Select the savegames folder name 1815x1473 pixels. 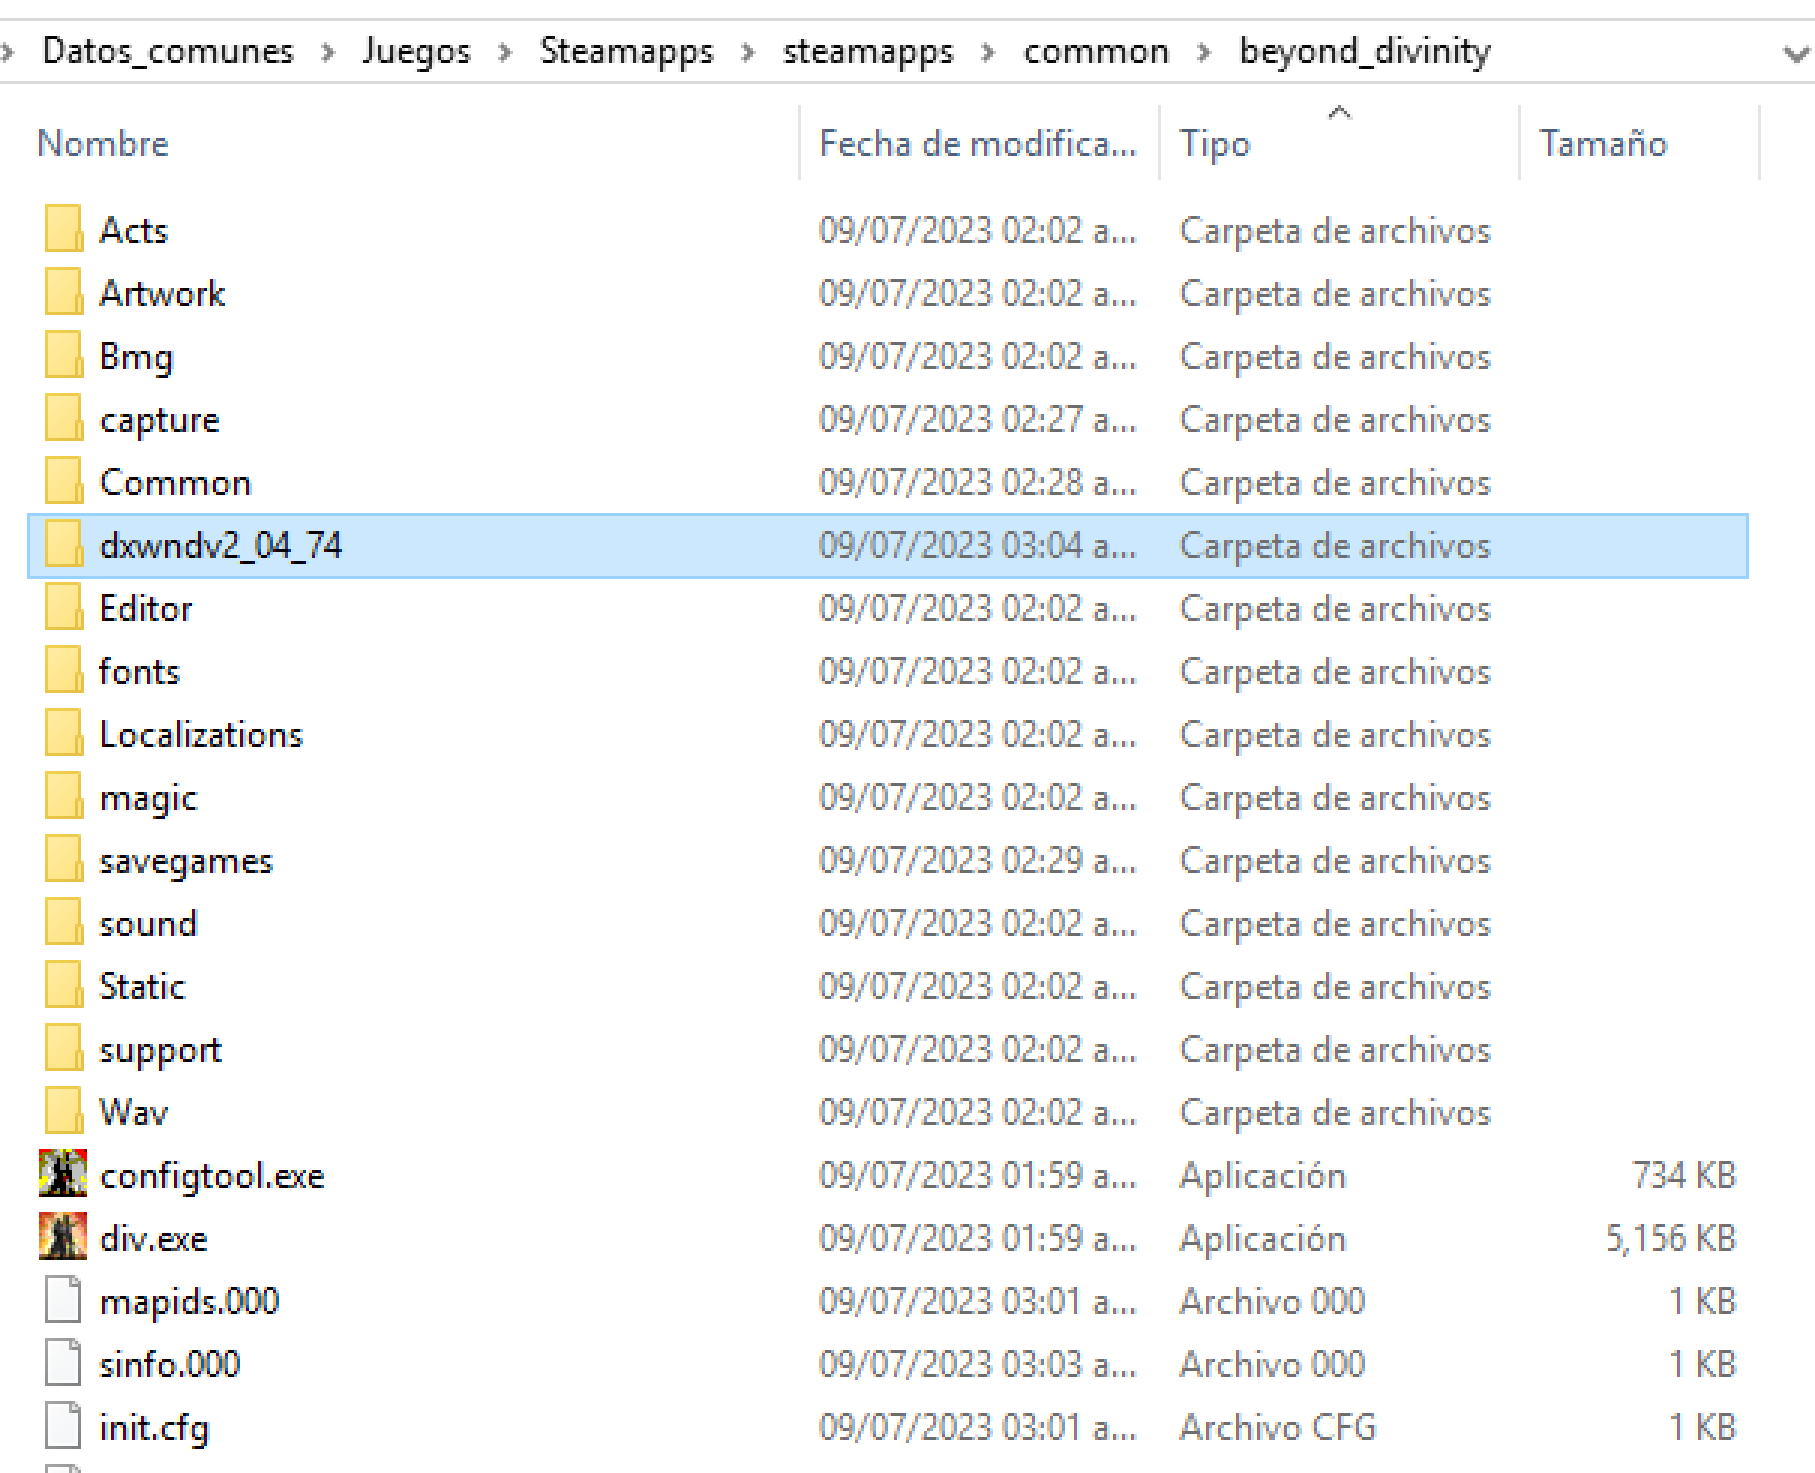click(186, 861)
